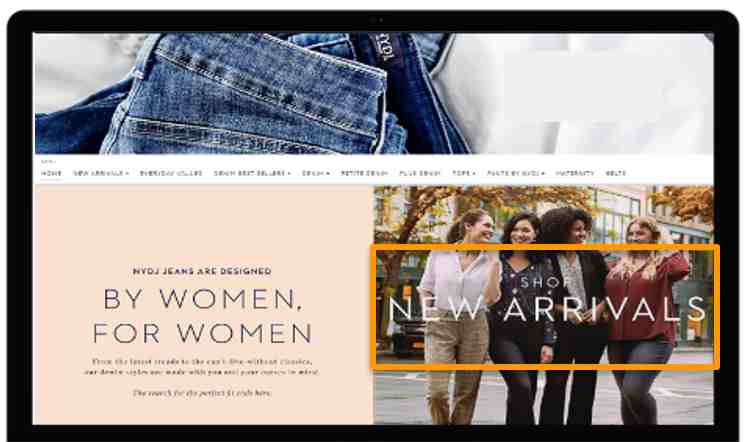Click the By Women, For Women headline
This screenshot has height=442, width=745.
[202, 316]
